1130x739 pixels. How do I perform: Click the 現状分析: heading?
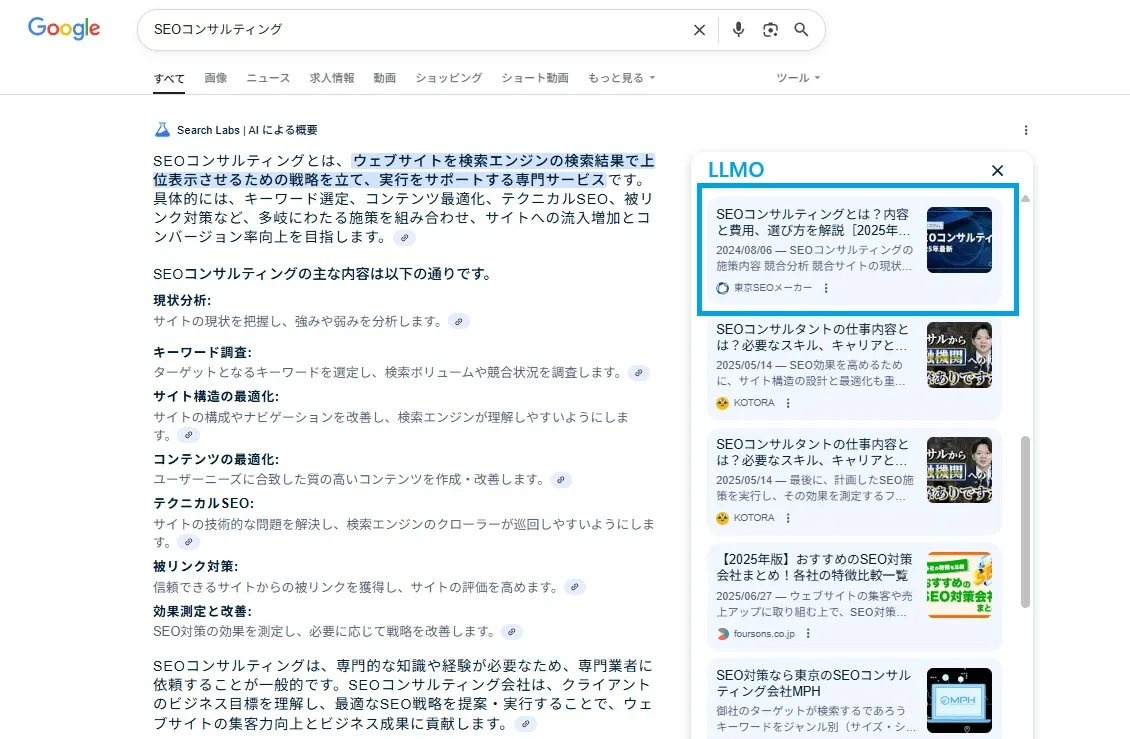pos(182,301)
